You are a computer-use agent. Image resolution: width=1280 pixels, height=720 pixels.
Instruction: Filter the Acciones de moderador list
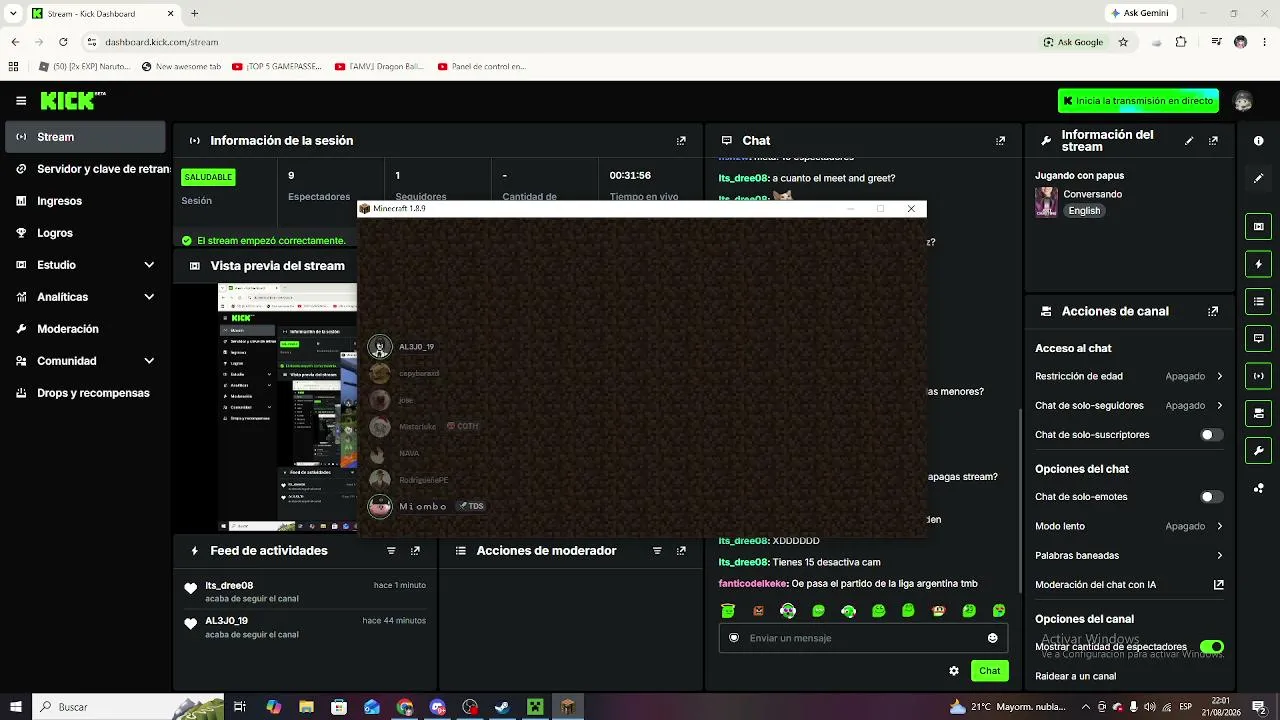(x=657, y=551)
